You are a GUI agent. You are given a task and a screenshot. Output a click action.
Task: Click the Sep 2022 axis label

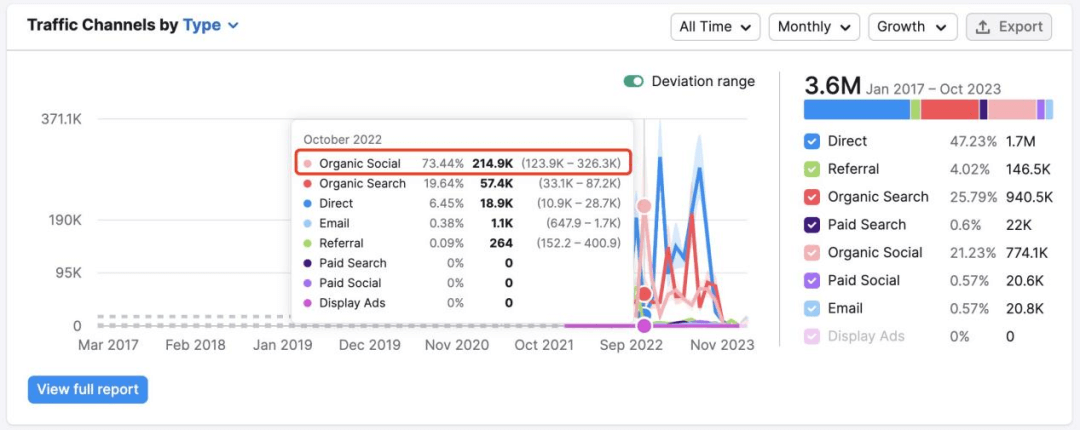click(x=632, y=345)
